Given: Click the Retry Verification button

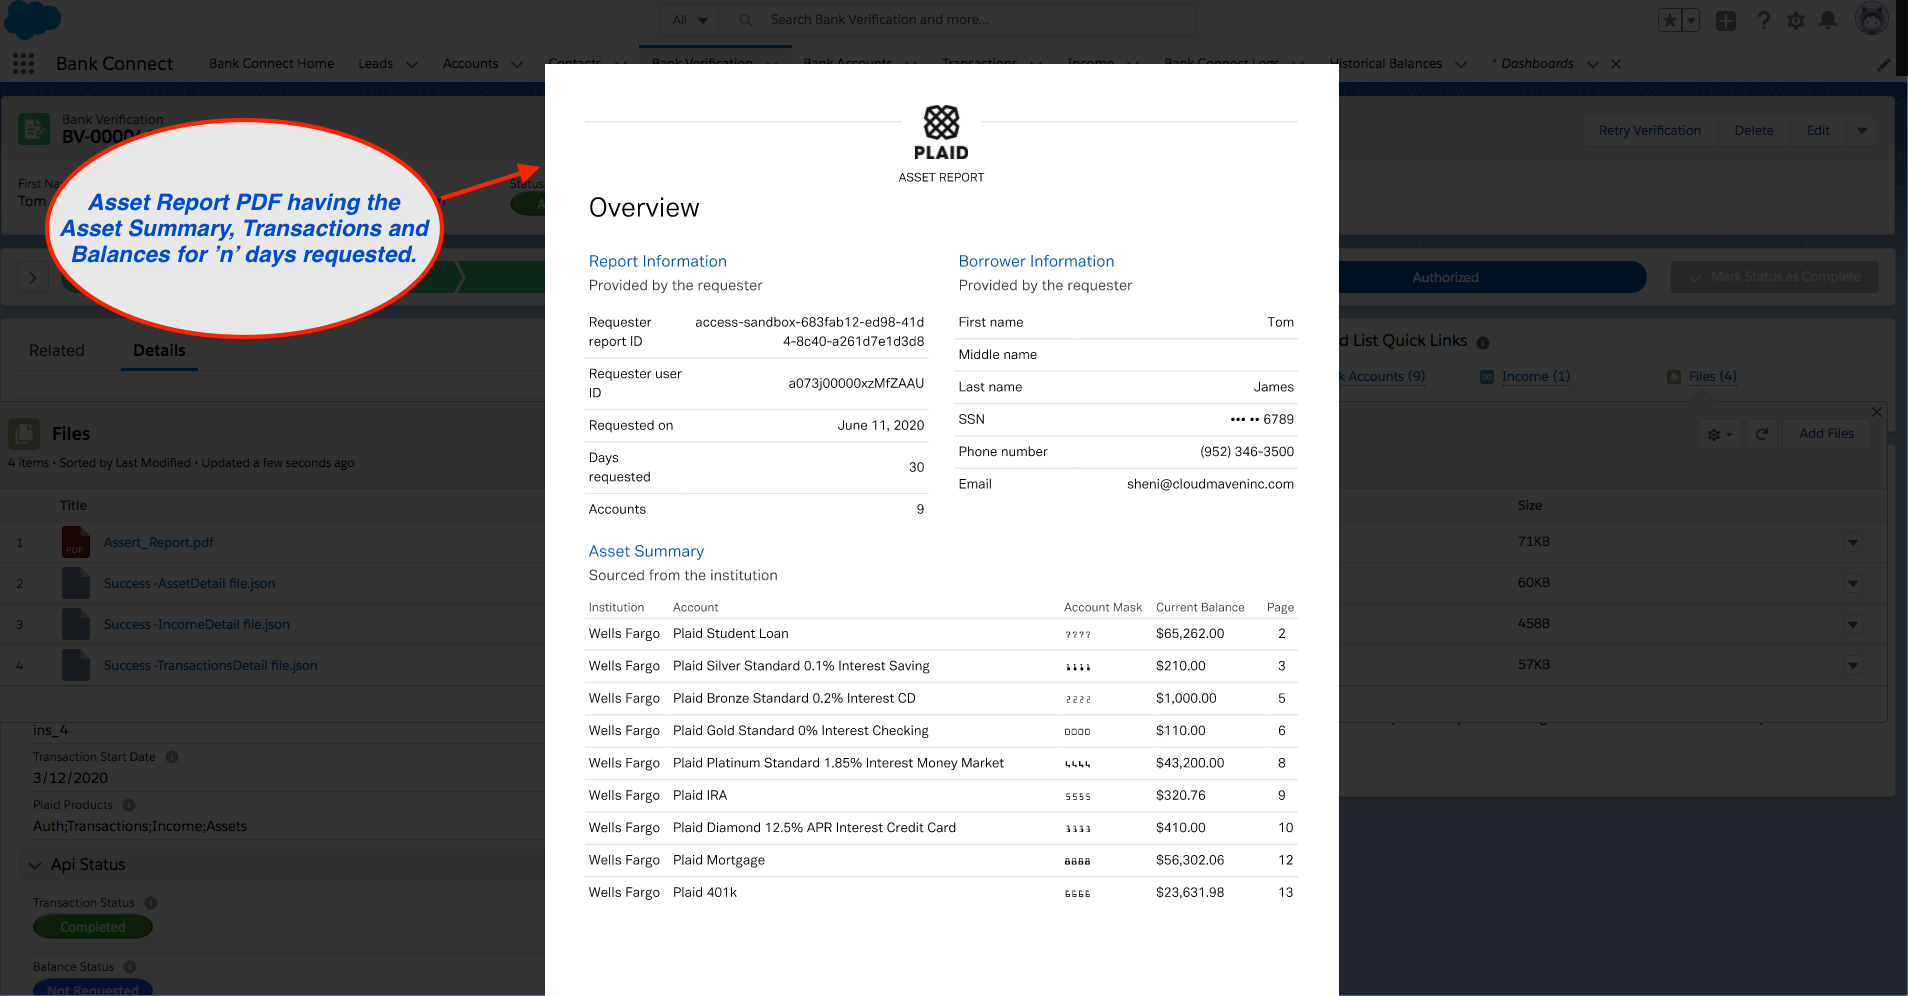Looking at the screenshot, I should 1648,129.
